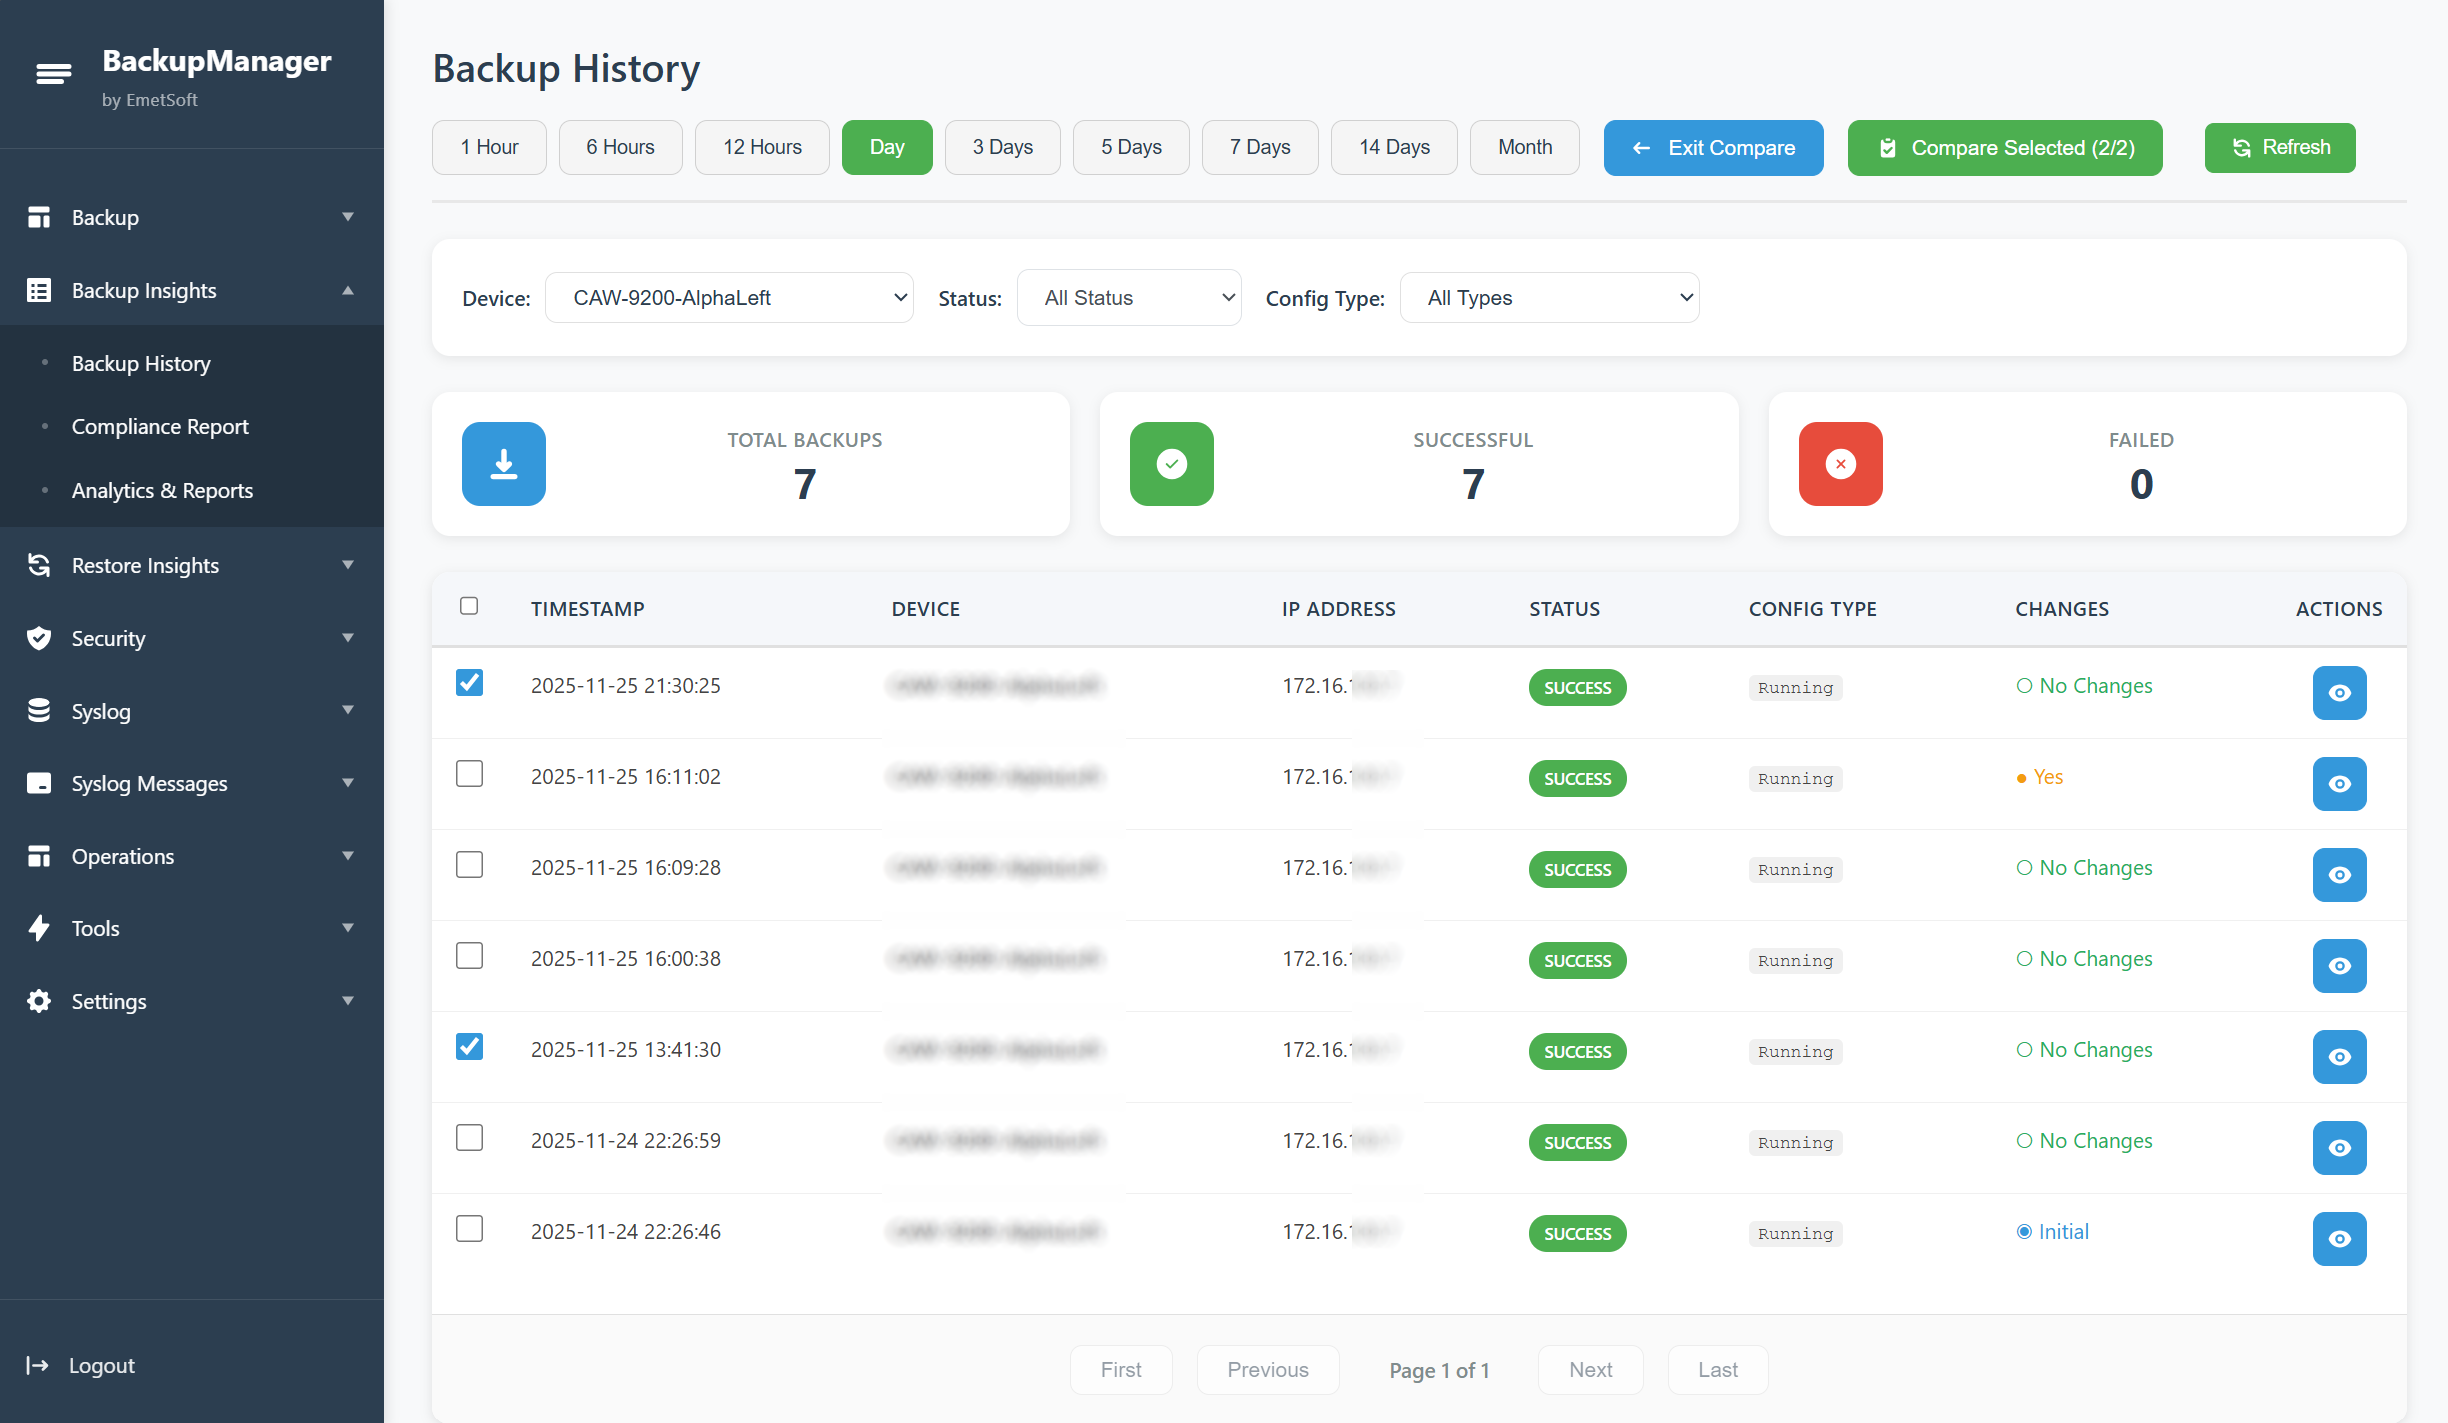Open the Config Type All Types dropdown
The image size is (2448, 1423).
1549,298
